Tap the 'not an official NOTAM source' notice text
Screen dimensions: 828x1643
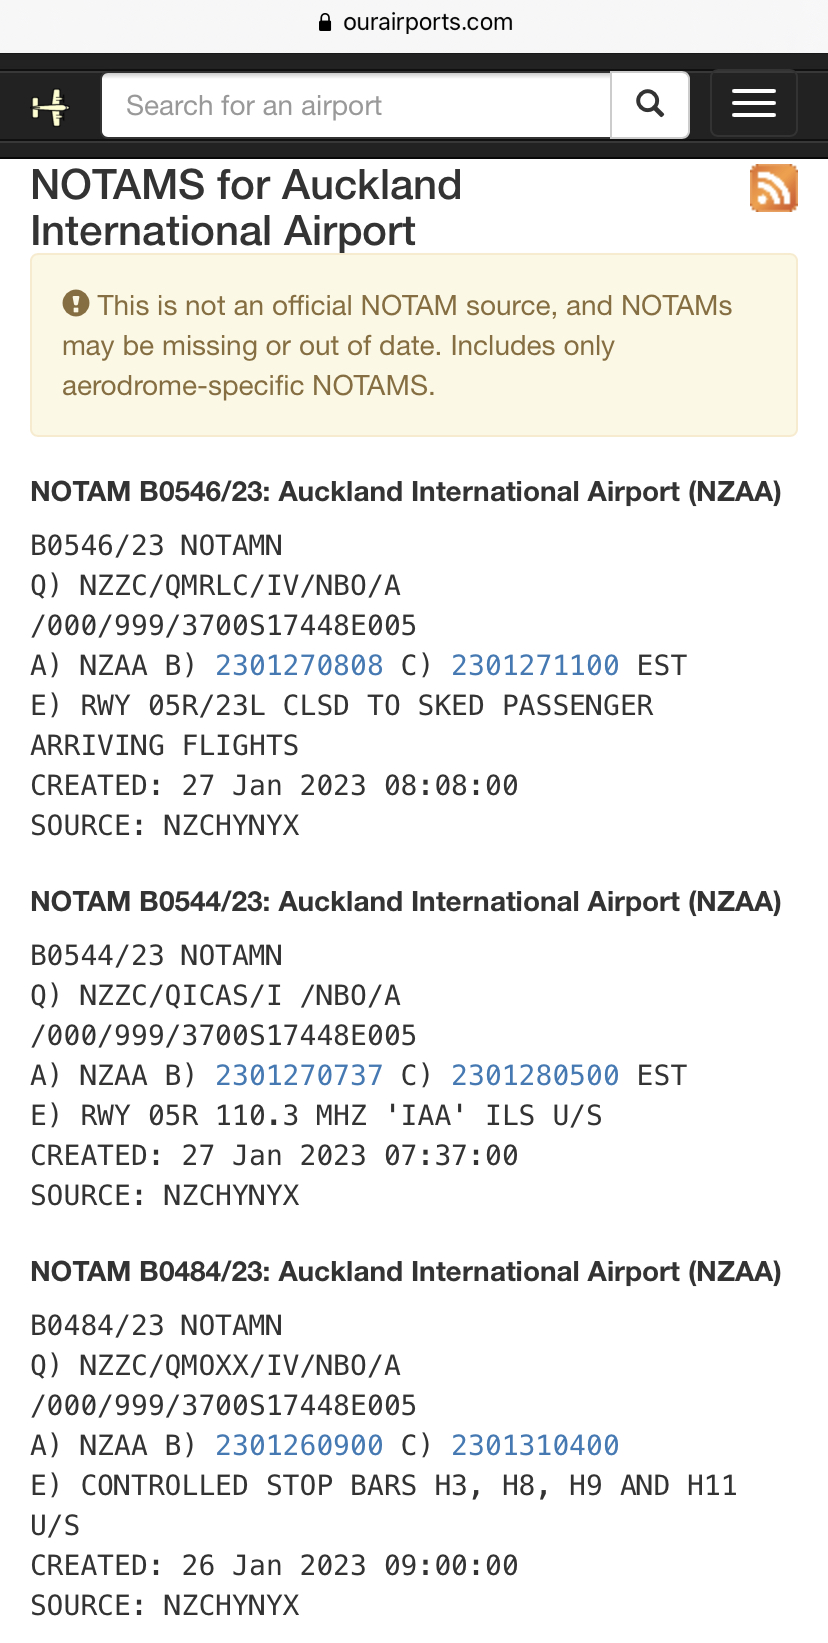pyautogui.click(x=400, y=346)
